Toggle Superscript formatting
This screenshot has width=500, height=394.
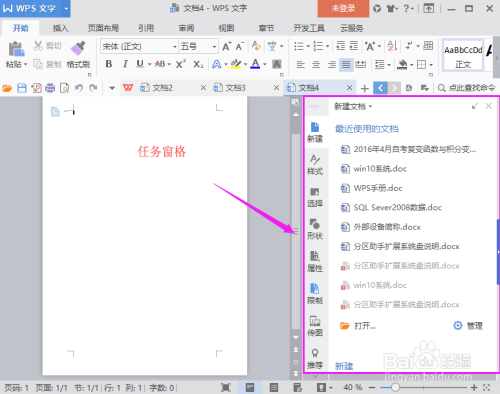[180, 64]
